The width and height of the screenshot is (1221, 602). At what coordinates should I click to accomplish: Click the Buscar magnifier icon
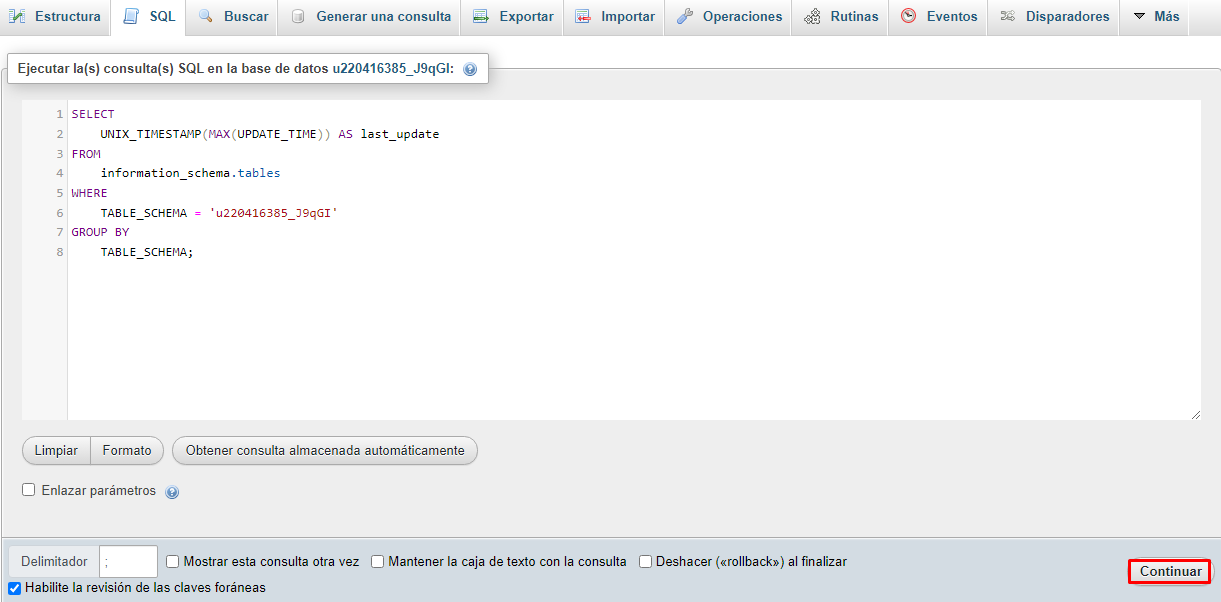coord(206,17)
